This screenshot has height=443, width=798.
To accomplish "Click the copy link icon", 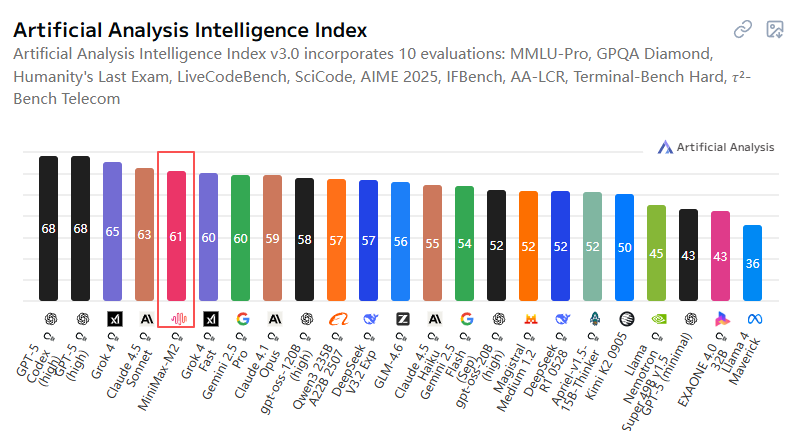I will click(x=742, y=30).
